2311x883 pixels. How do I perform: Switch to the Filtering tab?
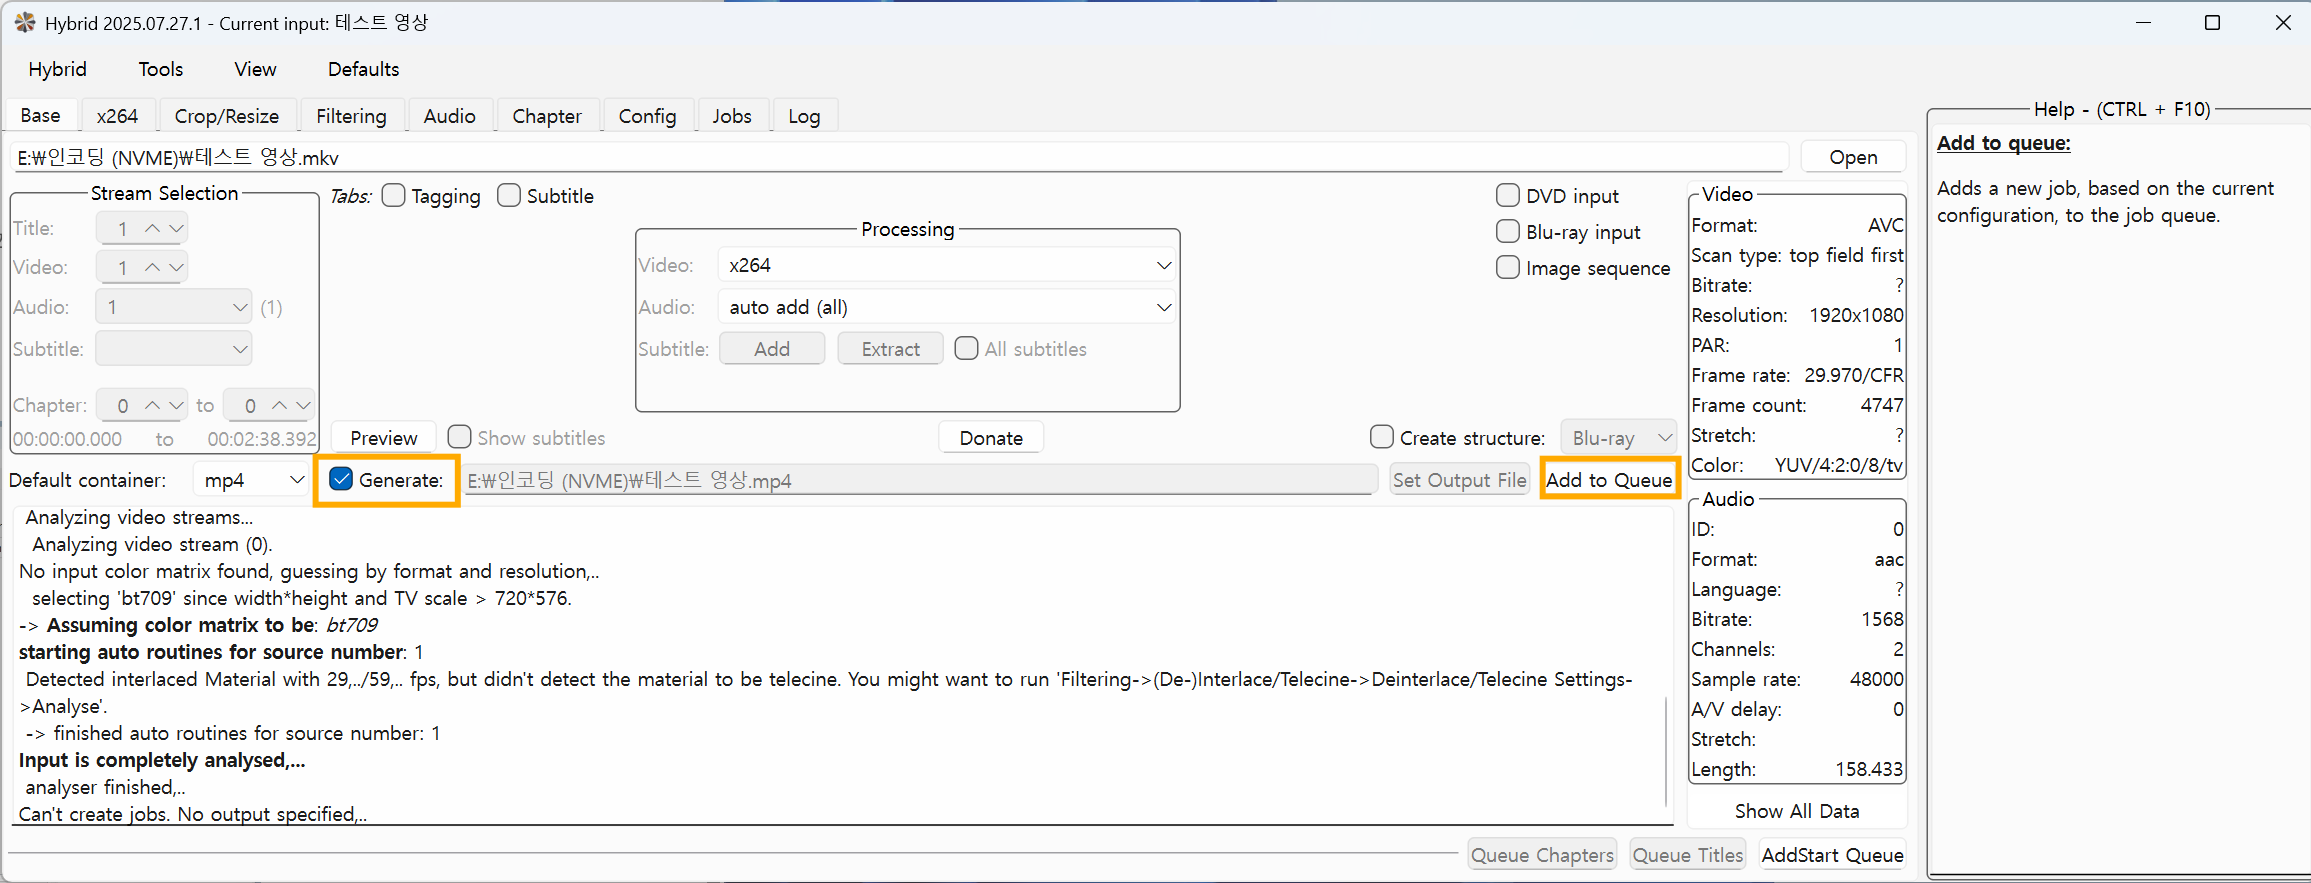351,116
